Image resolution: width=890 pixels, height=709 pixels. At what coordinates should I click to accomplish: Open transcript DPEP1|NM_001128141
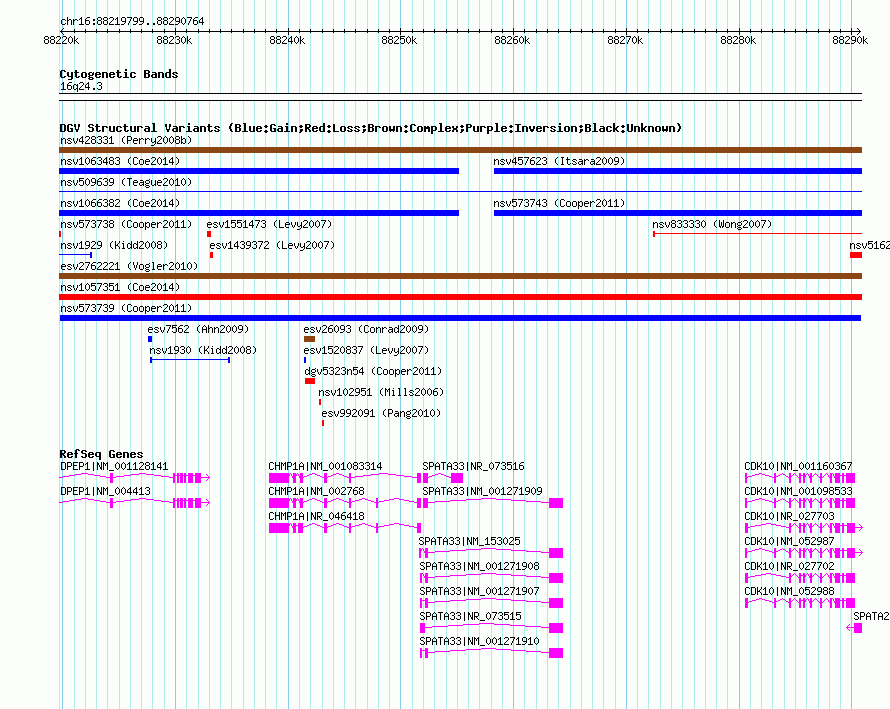[x=114, y=467]
